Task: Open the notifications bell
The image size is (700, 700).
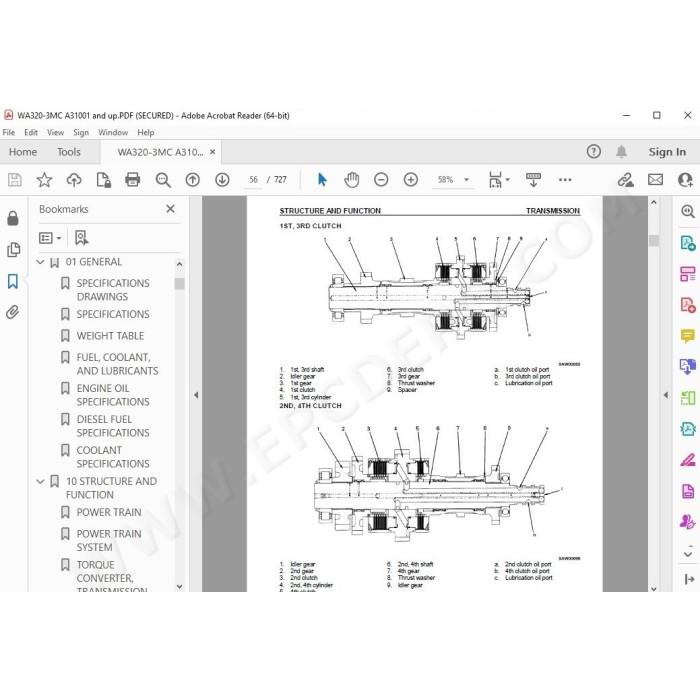Action: [x=621, y=152]
